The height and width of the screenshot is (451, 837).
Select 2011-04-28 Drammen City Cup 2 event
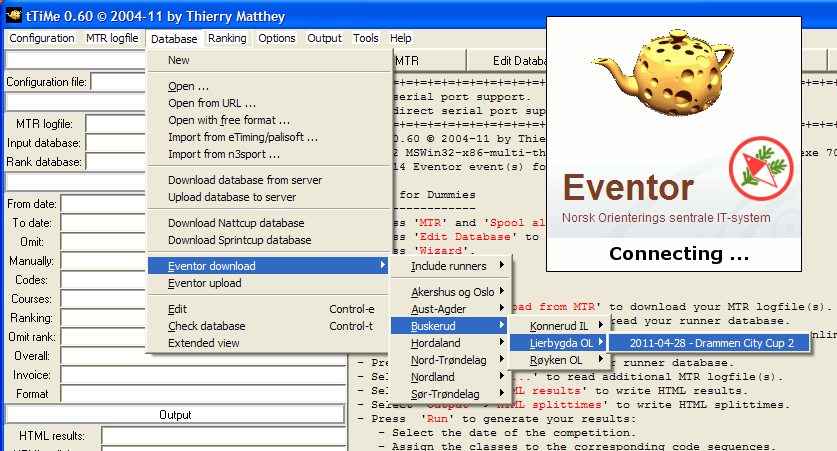click(712, 343)
